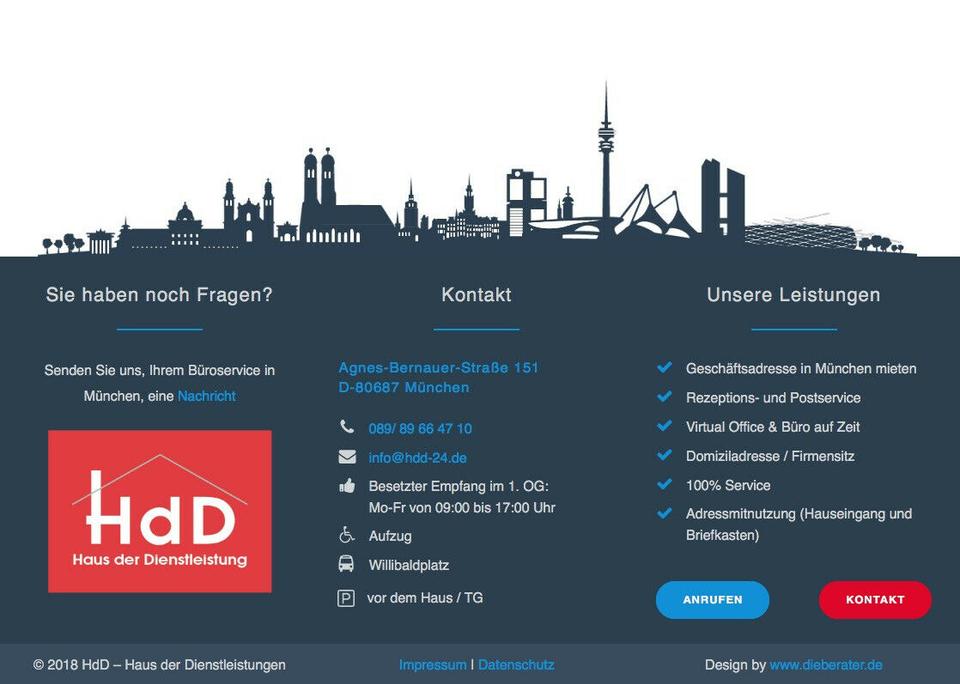Open the Nachricht link
This screenshot has height=684, width=960.
pos(206,396)
